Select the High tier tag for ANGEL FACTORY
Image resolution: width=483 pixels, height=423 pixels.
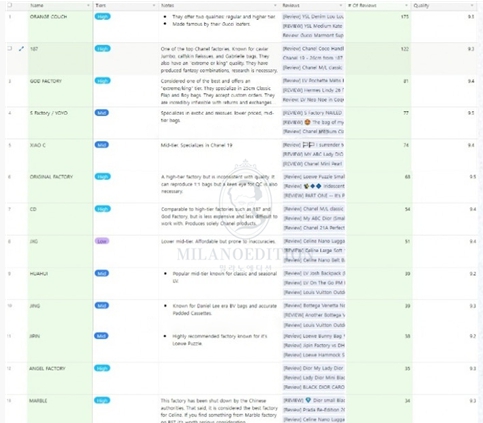102,368
